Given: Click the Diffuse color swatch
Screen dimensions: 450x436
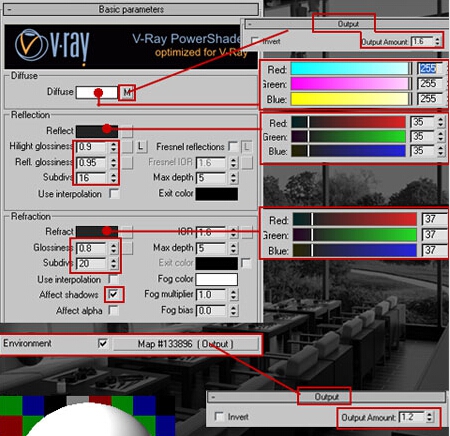Looking at the screenshot, I should tap(97, 92).
